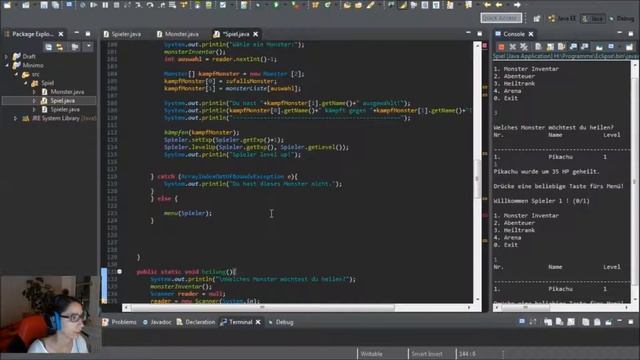The image size is (640, 360).
Task: Open the dropdown arrow next to the Run button
Action: click(284, 5)
